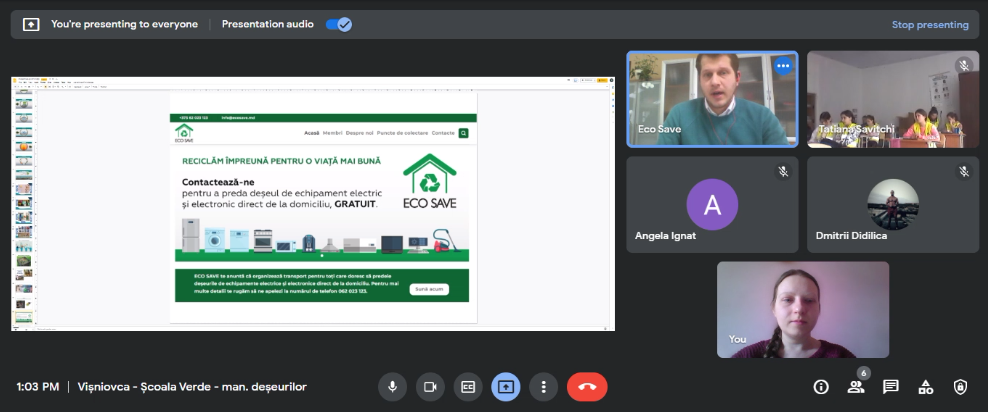Image resolution: width=988 pixels, height=412 pixels.
Task: Select the Eco Save video tile
Action: point(712,100)
